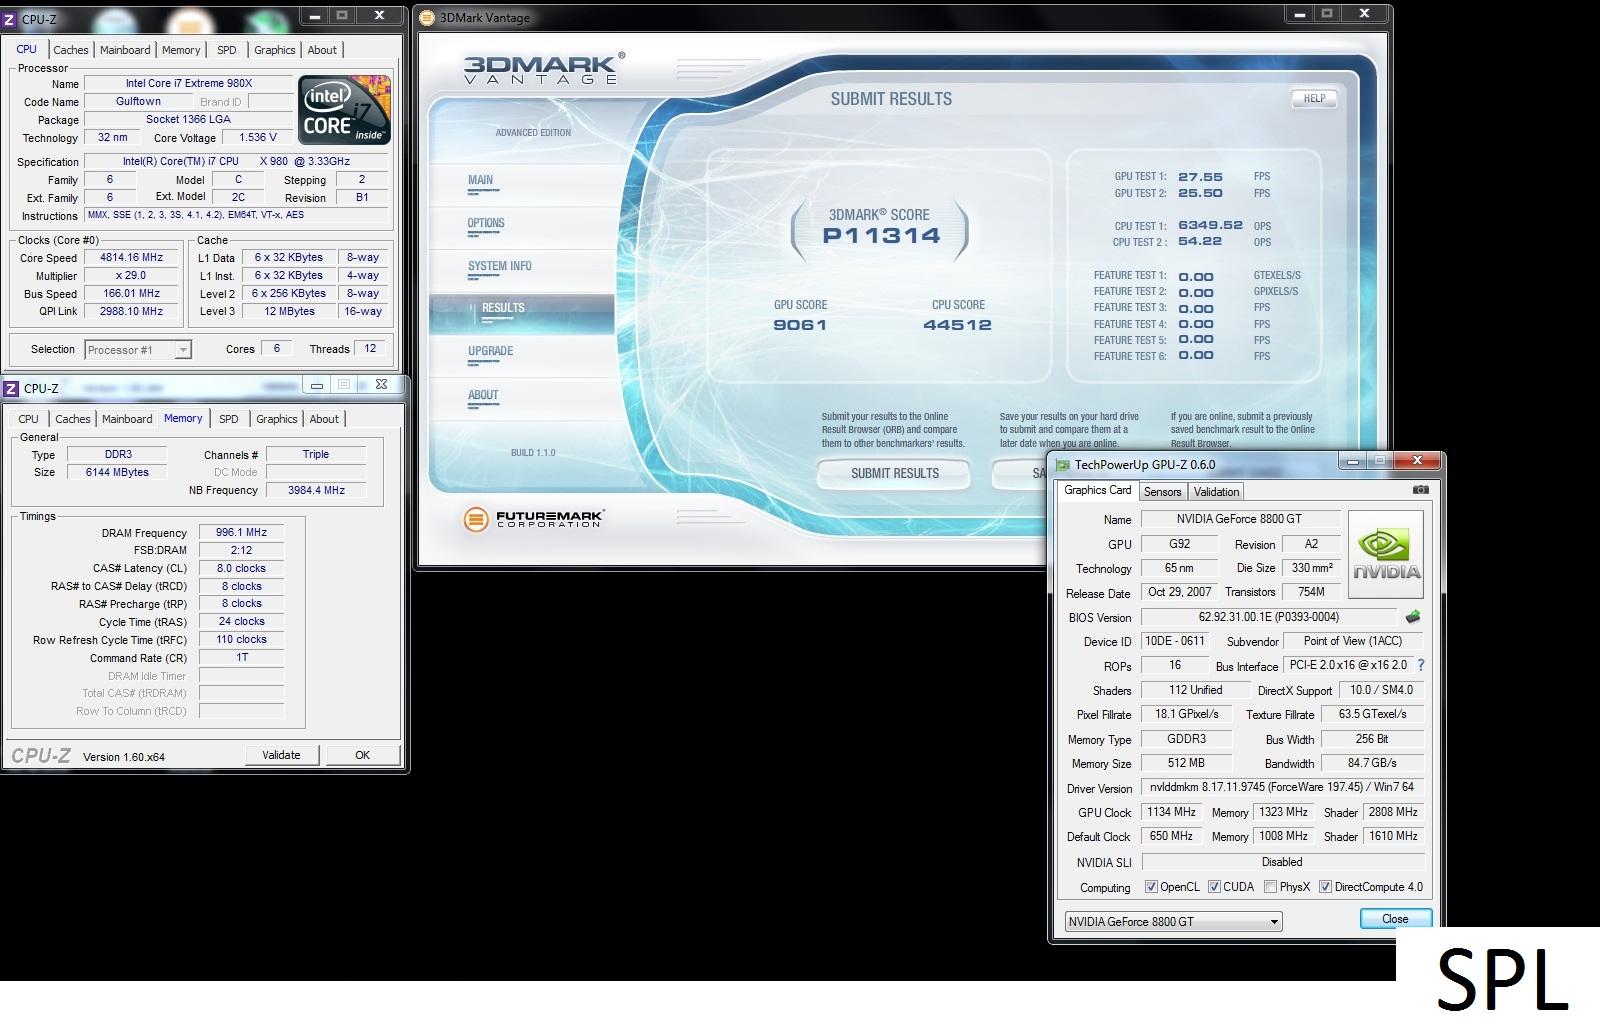
Task: Click the GPU-Z title bar icon
Action: point(1062,464)
